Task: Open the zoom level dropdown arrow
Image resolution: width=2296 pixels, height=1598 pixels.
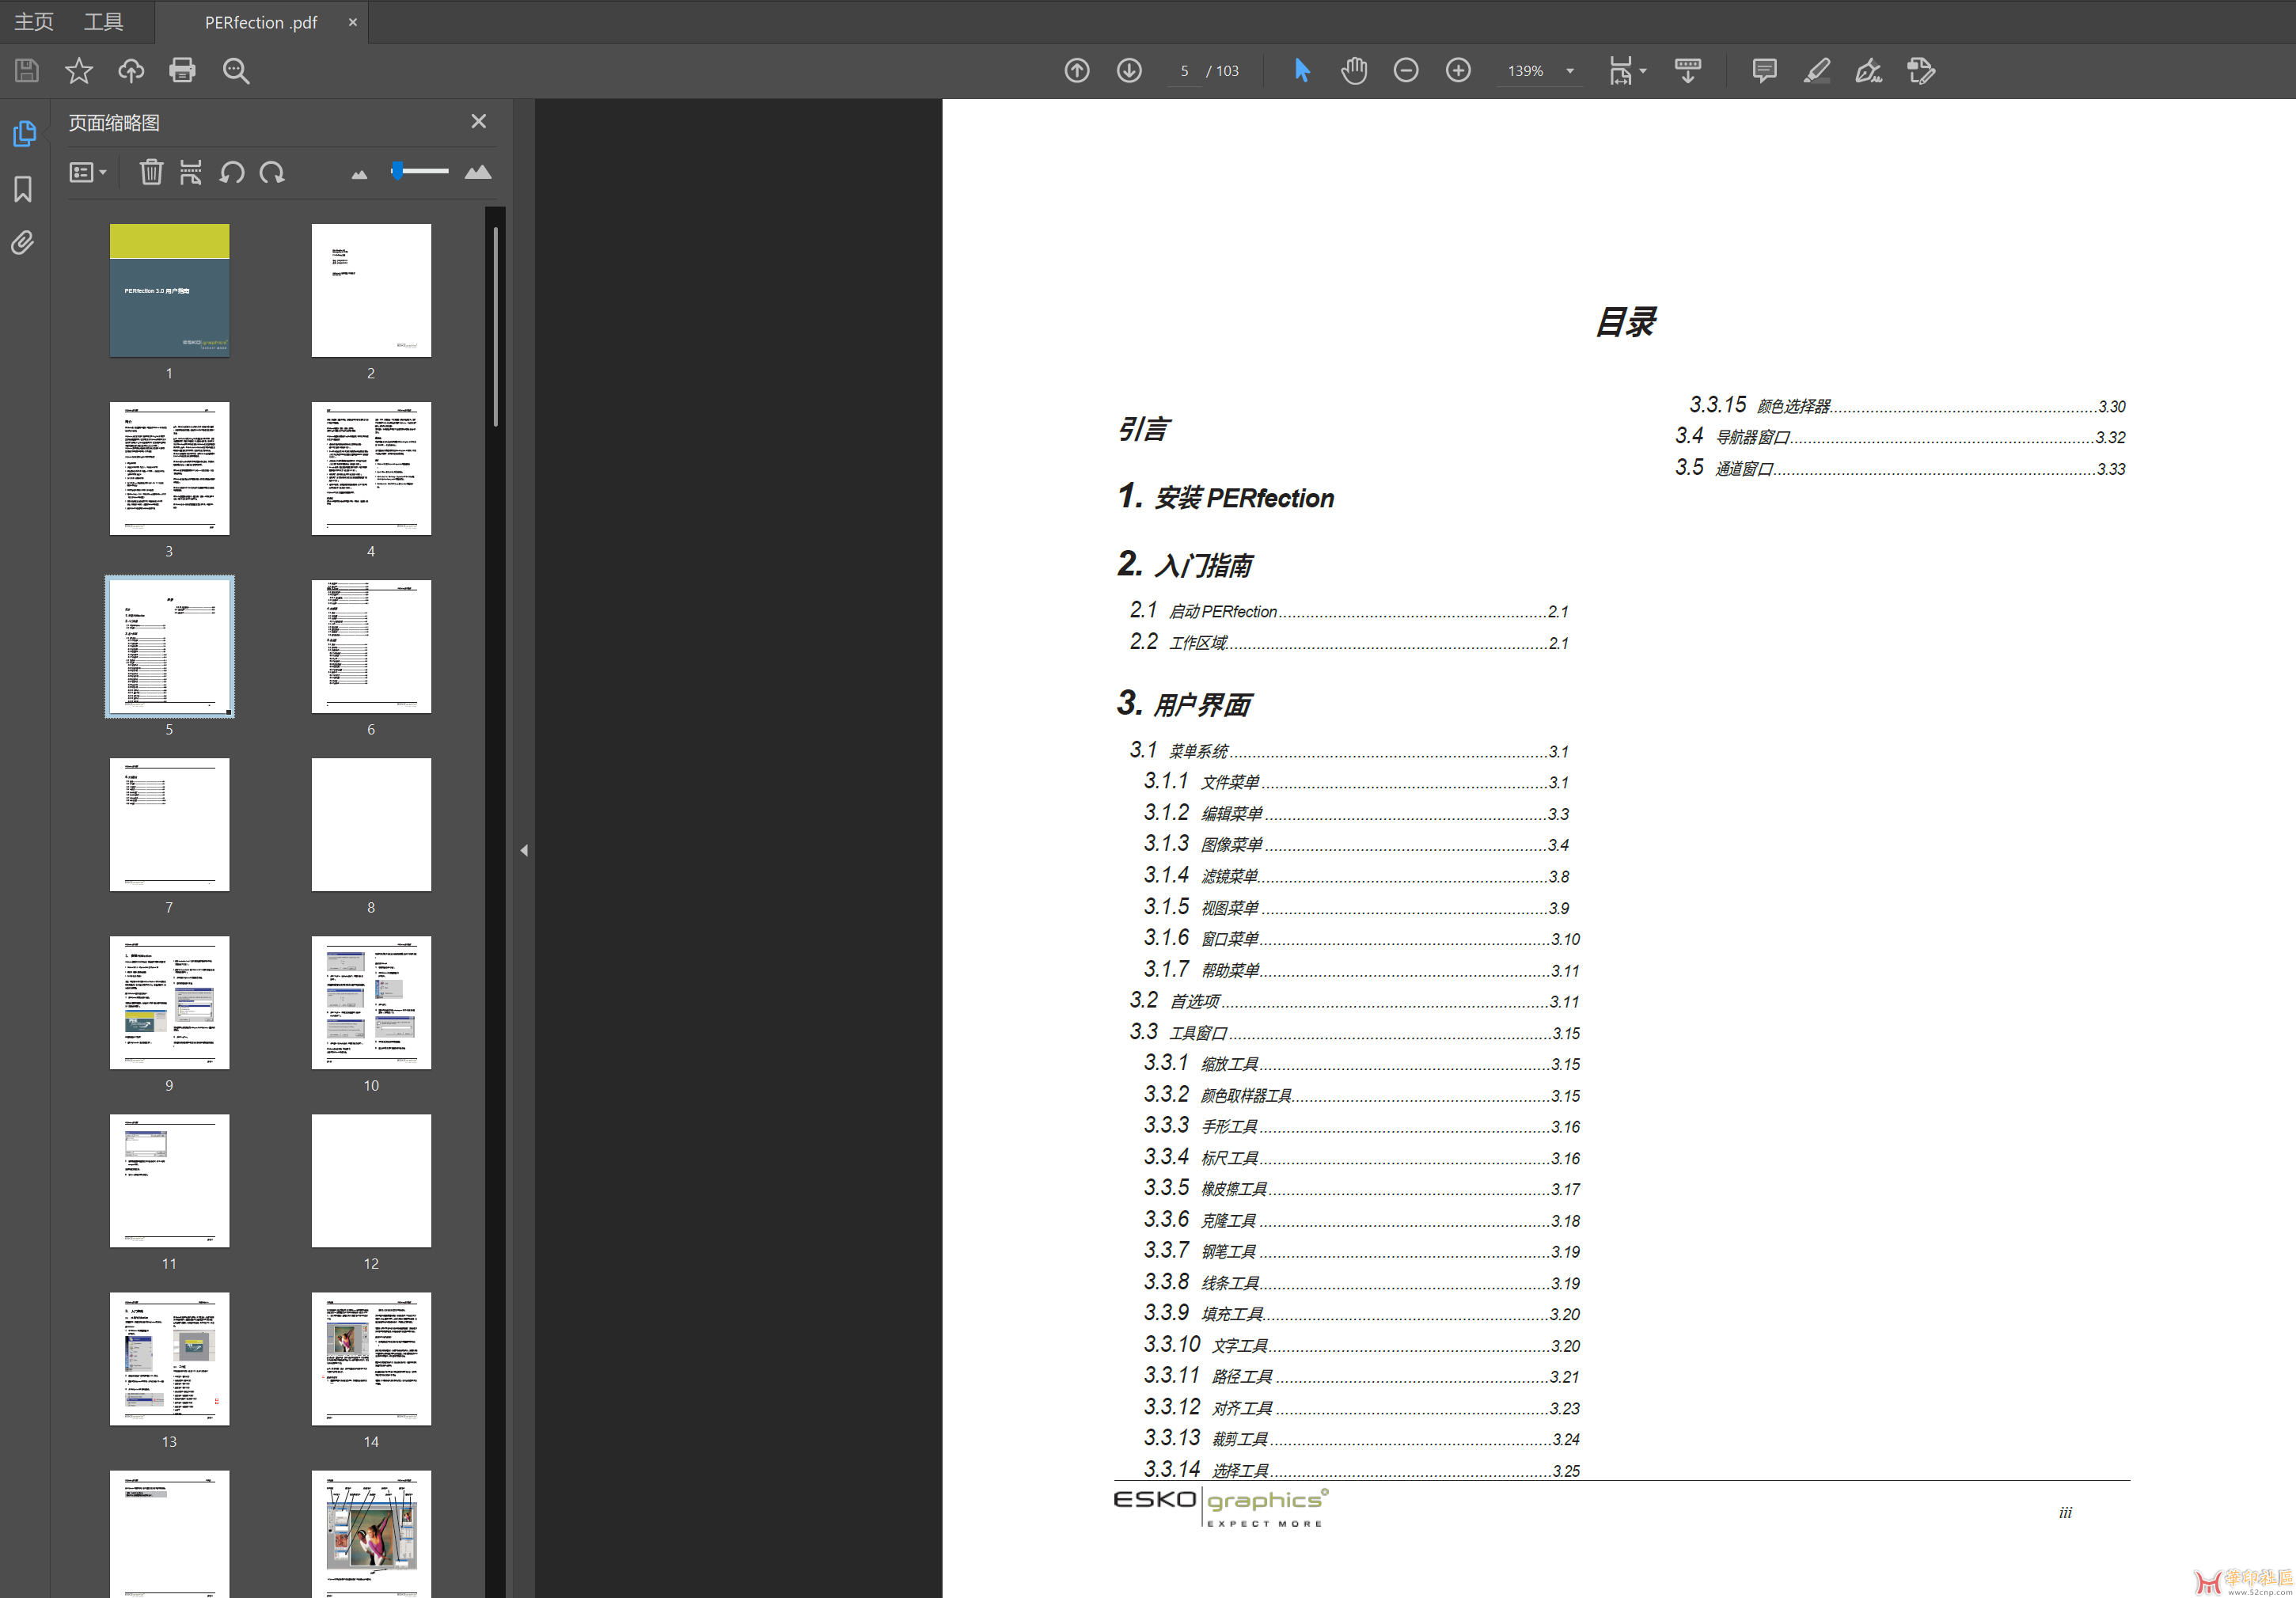Action: 1570,71
